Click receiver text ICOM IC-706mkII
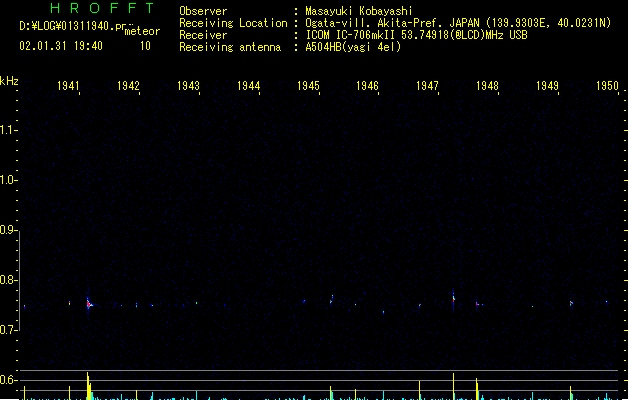This screenshot has width=629, height=400. click(351, 35)
